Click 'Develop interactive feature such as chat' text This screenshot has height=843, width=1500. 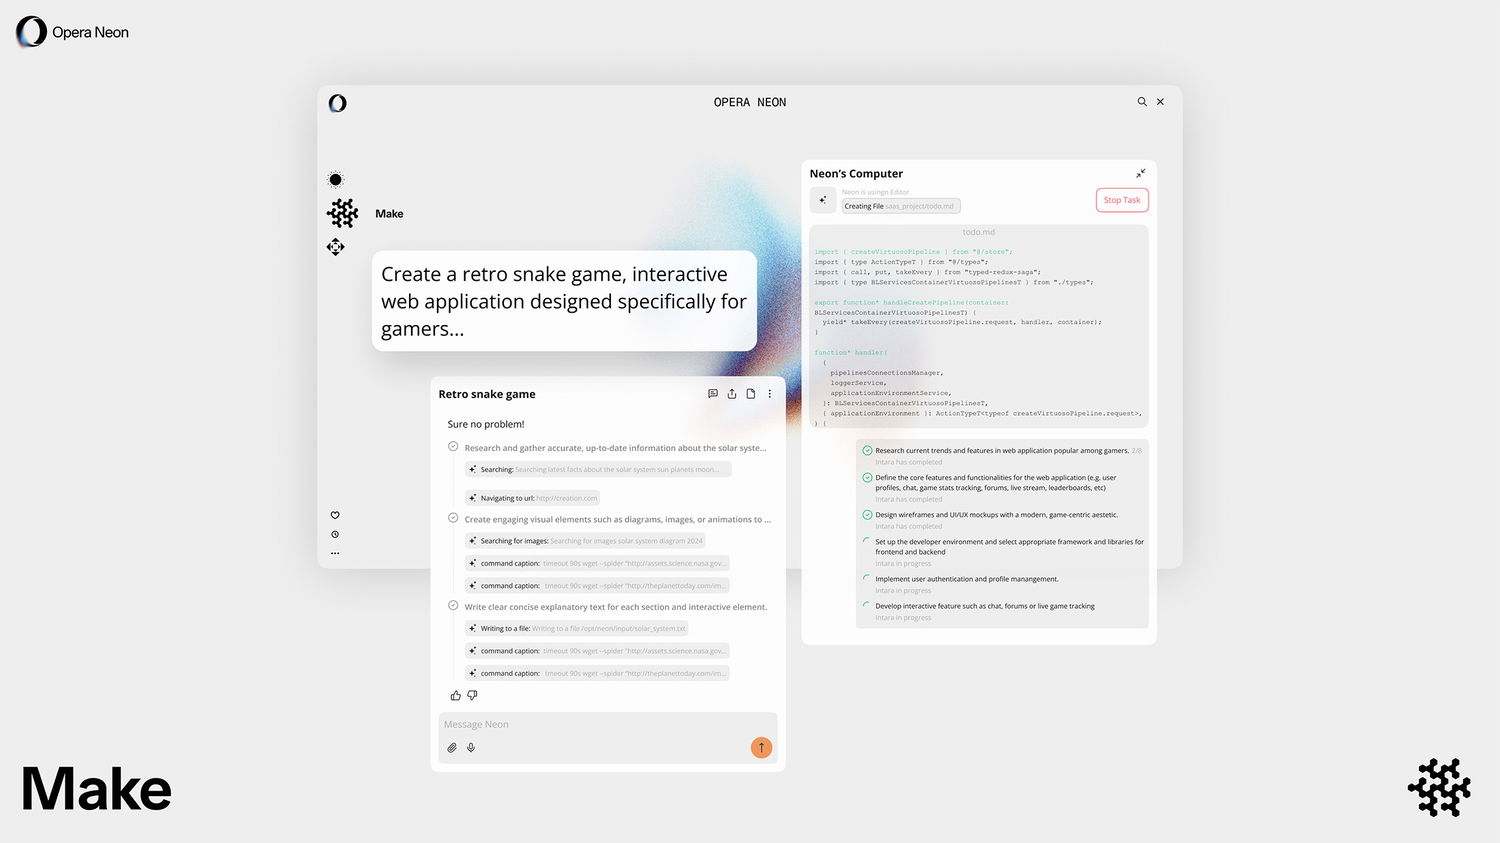pos(985,606)
